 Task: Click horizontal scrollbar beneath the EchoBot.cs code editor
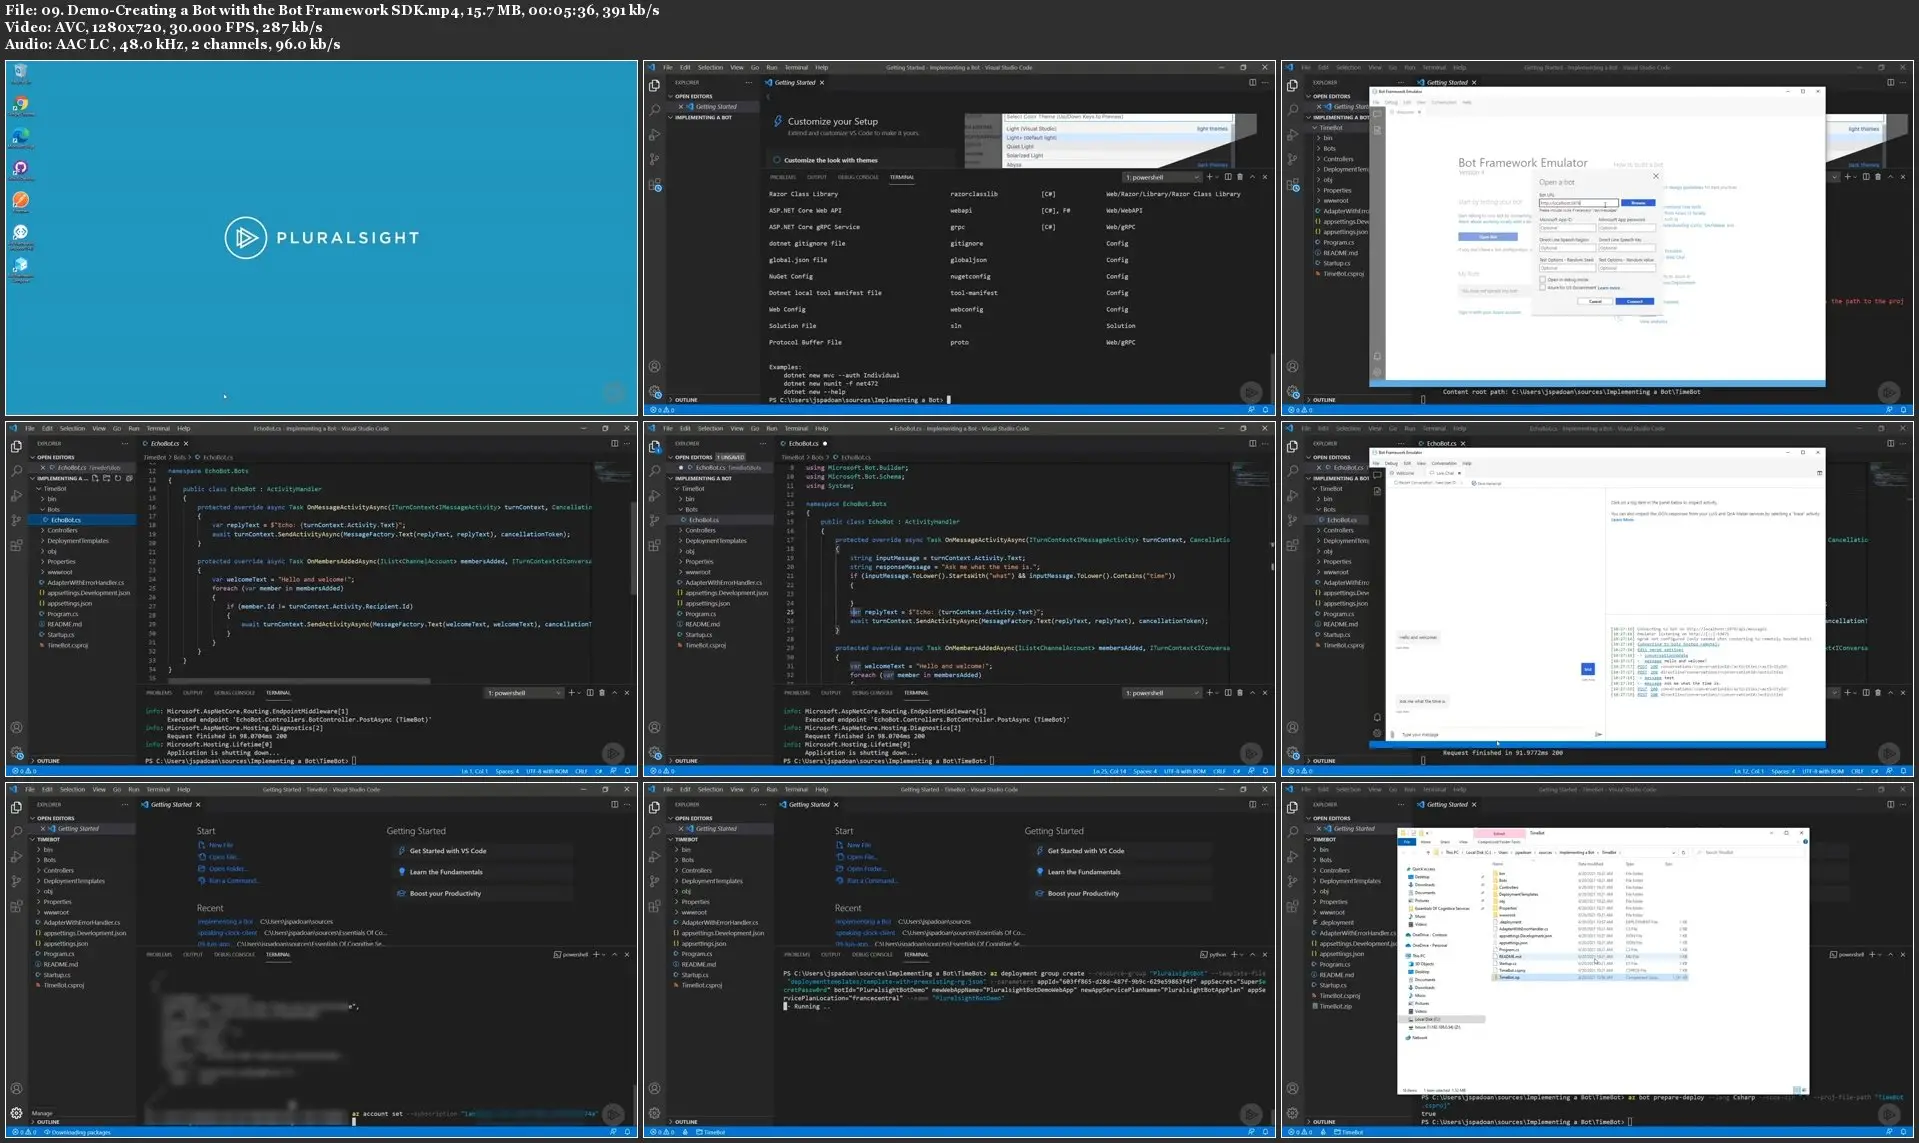point(300,681)
